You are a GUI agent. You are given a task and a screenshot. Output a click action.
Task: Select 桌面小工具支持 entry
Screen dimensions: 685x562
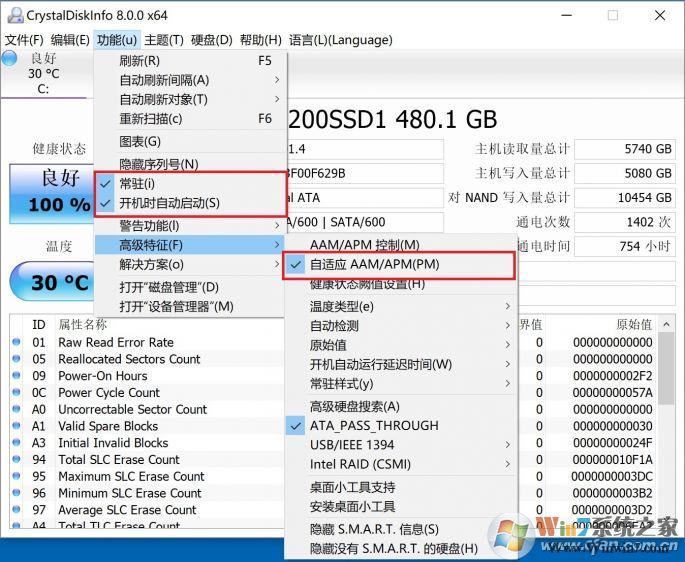[400, 487]
